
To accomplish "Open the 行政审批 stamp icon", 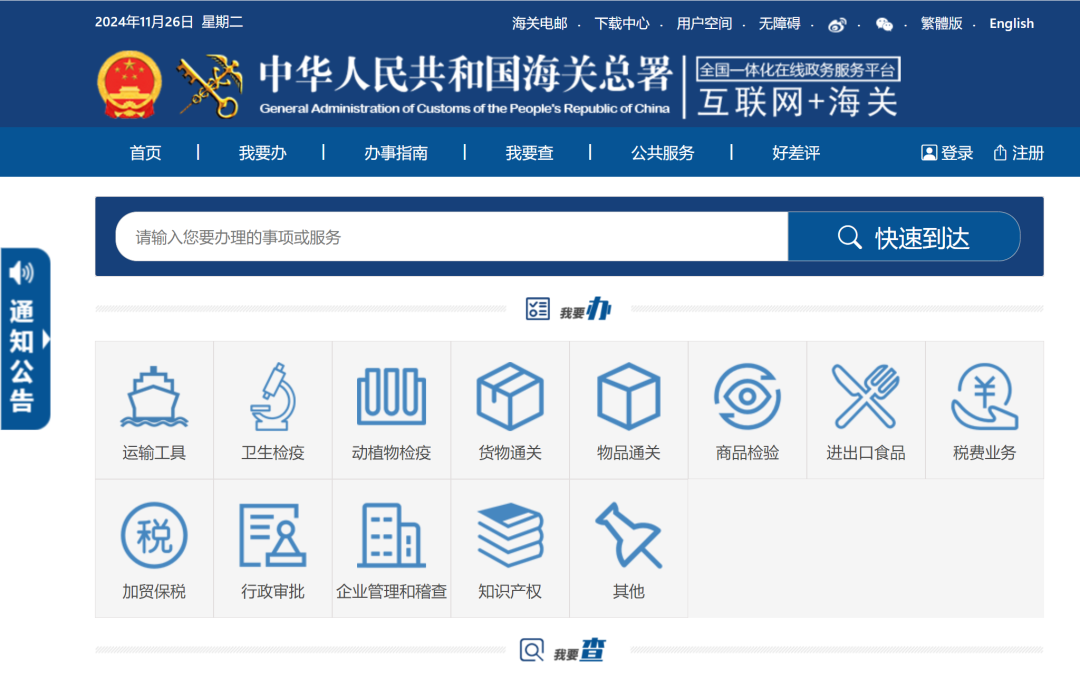I will tap(273, 535).
